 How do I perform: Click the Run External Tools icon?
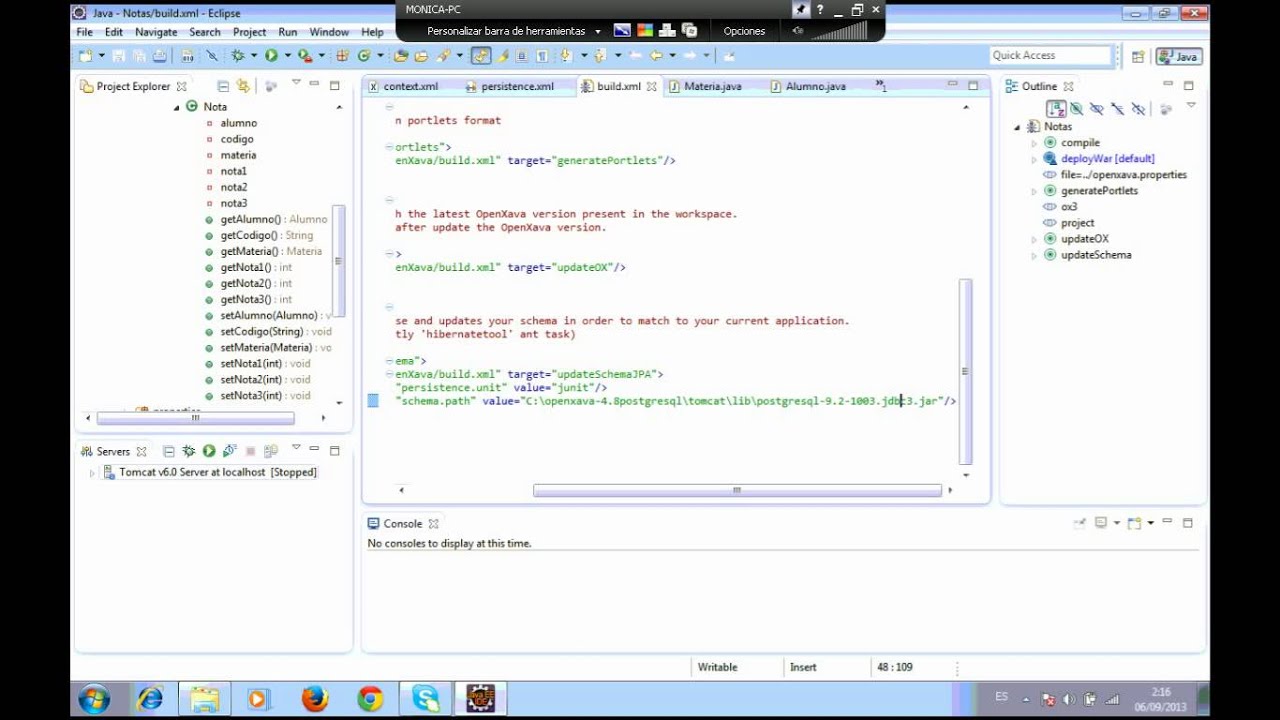(x=304, y=56)
